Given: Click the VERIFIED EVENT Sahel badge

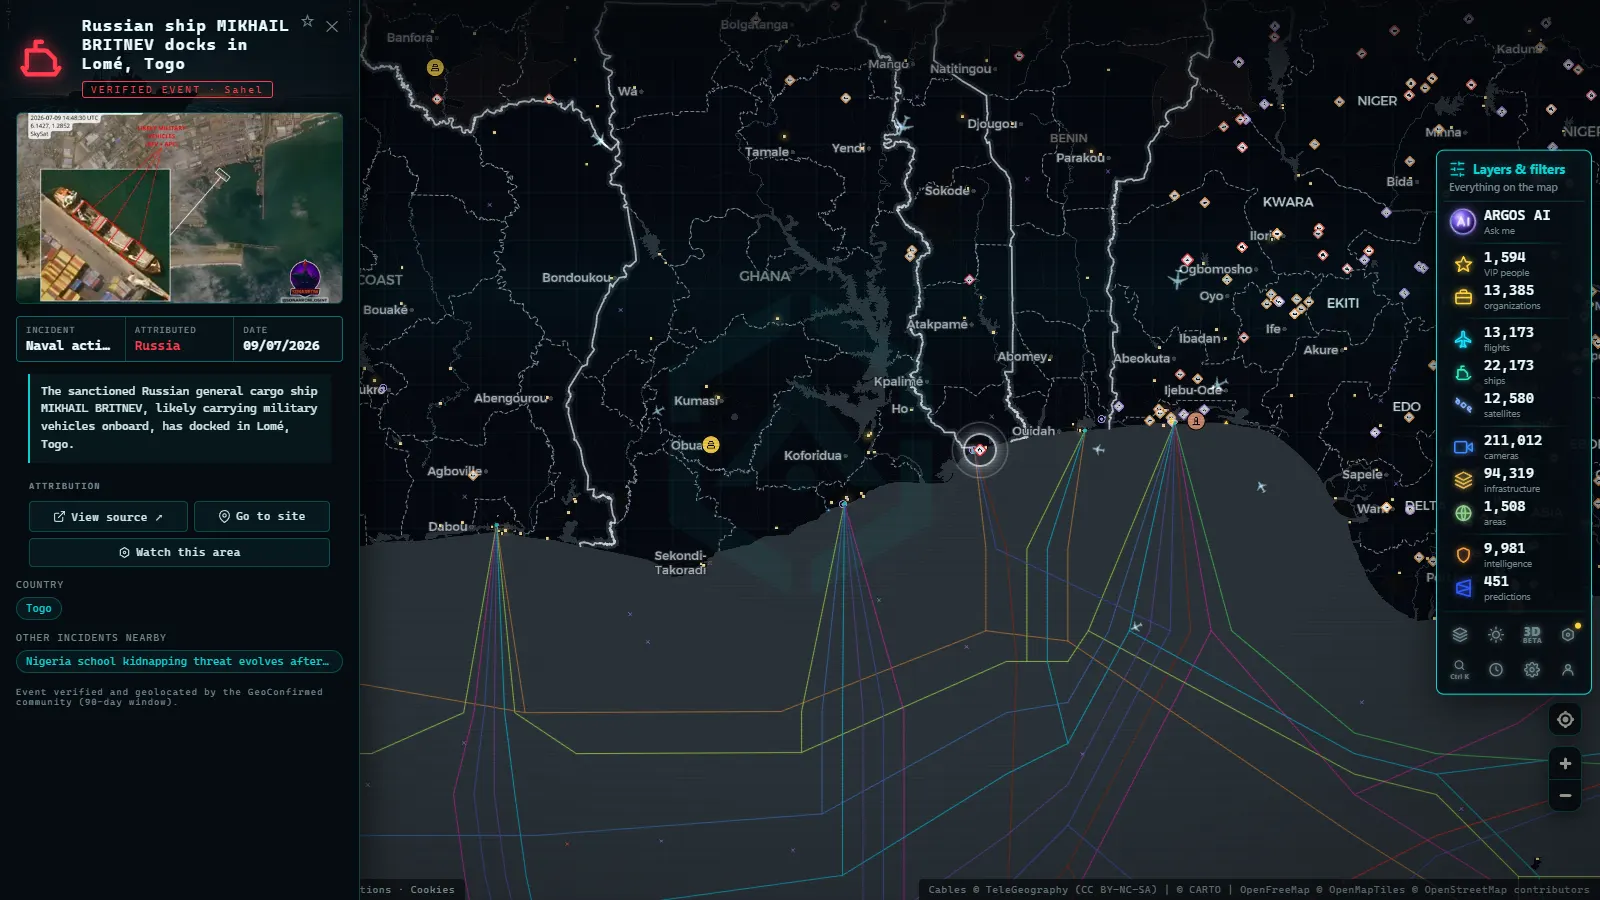Looking at the screenshot, I should (x=177, y=89).
